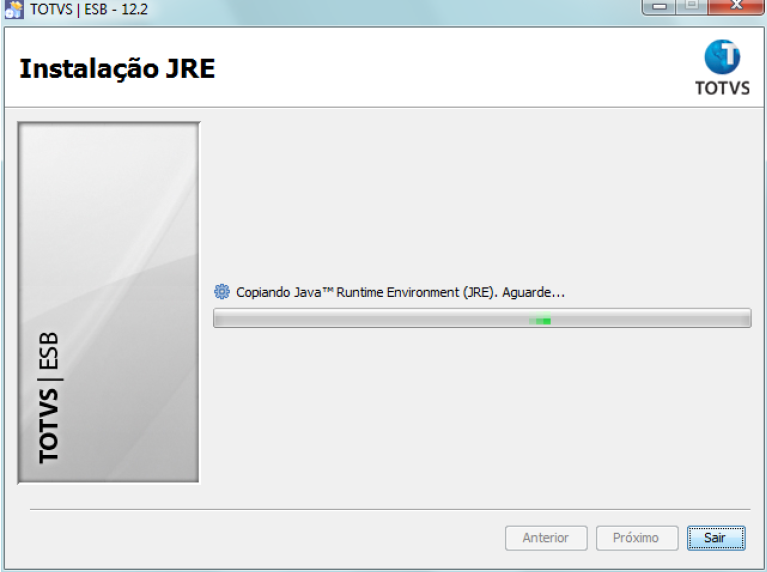Click the disabled Anterior button

tap(546, 538)
